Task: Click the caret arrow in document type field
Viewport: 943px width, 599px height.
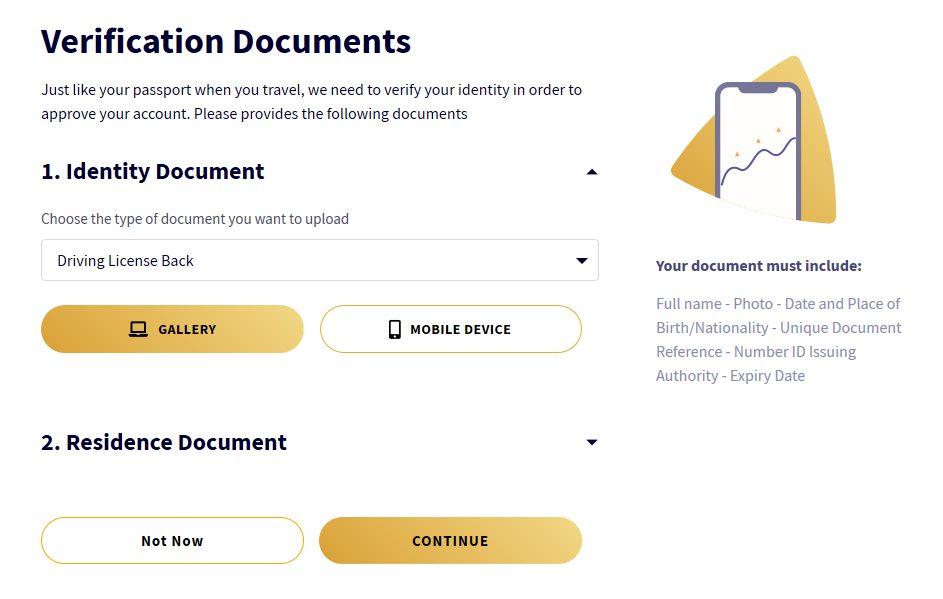Action: 582,261
